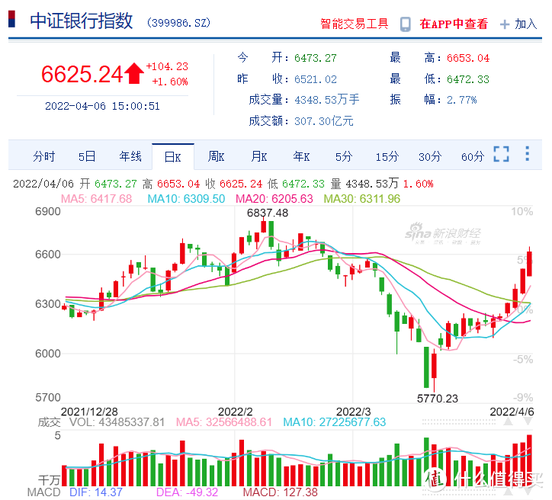Click the 6000 price axis label
Viewport: 552px width, 500px height.
48,354
